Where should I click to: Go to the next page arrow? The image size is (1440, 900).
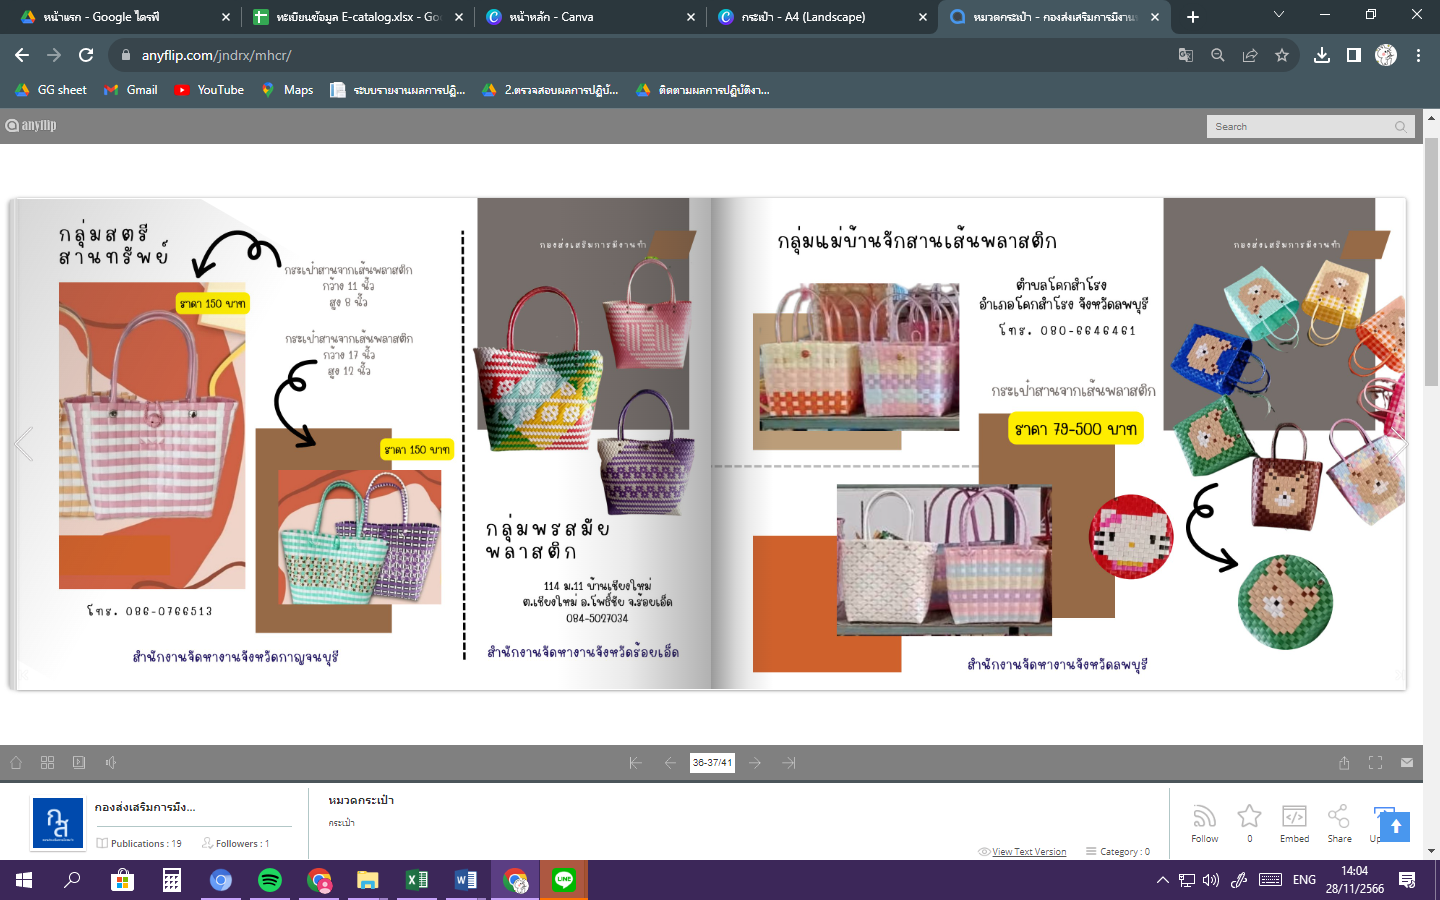755,763
